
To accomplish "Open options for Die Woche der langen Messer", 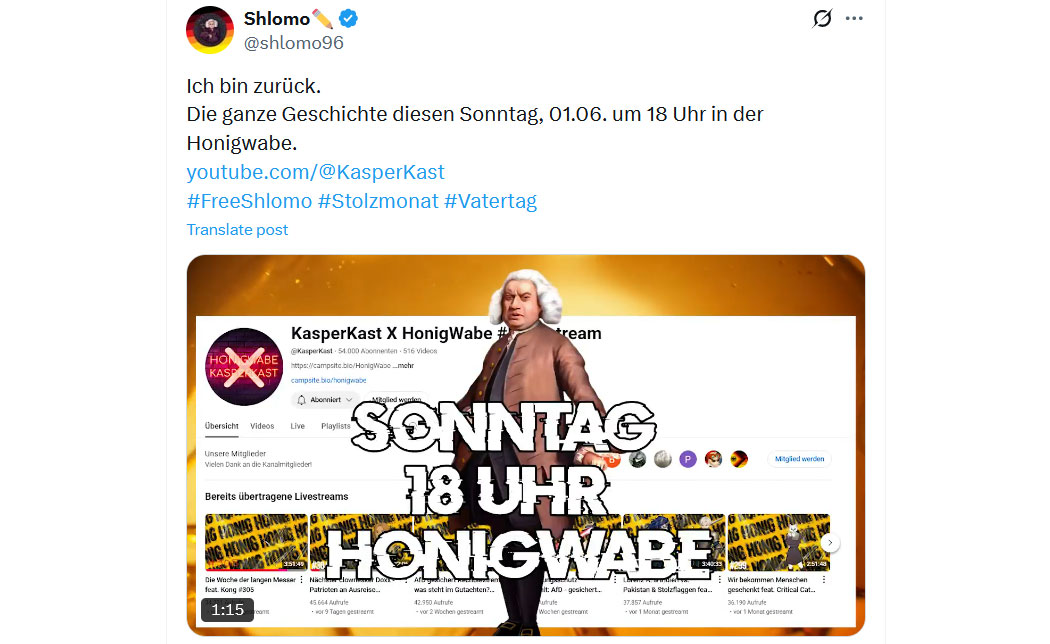I will click(x=301, y=580).
